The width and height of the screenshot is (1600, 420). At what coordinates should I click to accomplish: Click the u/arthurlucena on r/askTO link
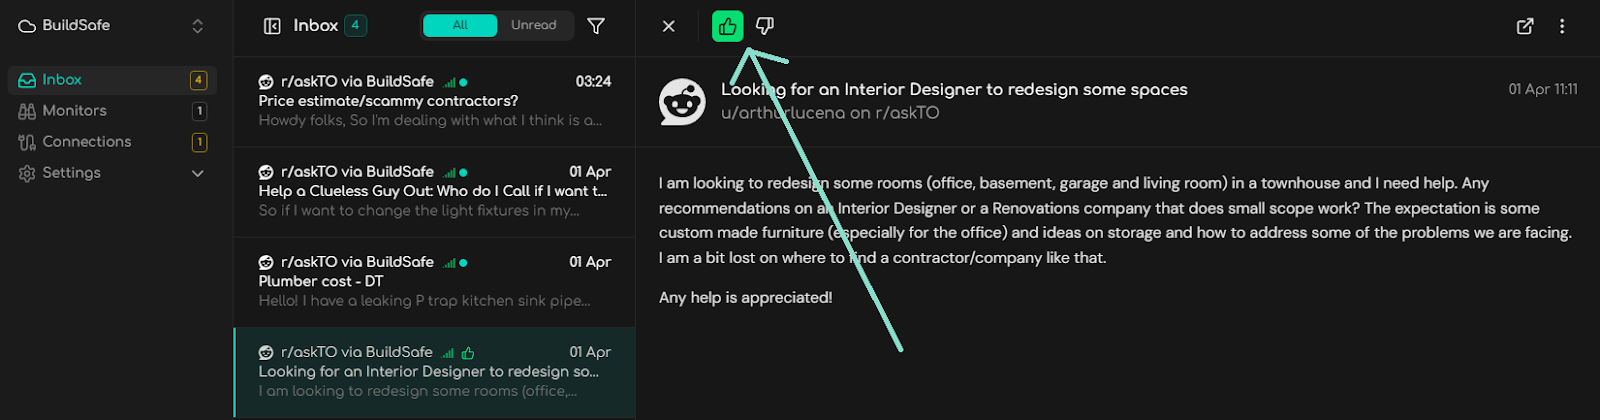830,113
